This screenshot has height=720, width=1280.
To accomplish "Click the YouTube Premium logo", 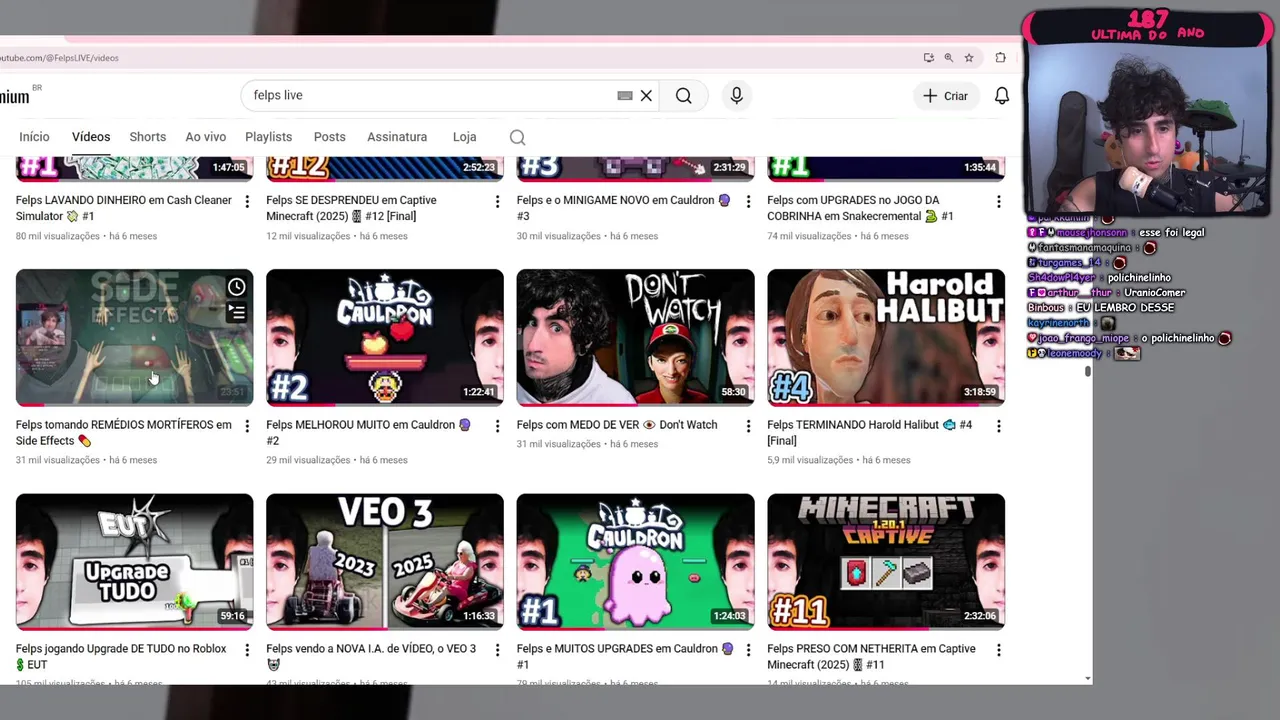I will [15, 96].
